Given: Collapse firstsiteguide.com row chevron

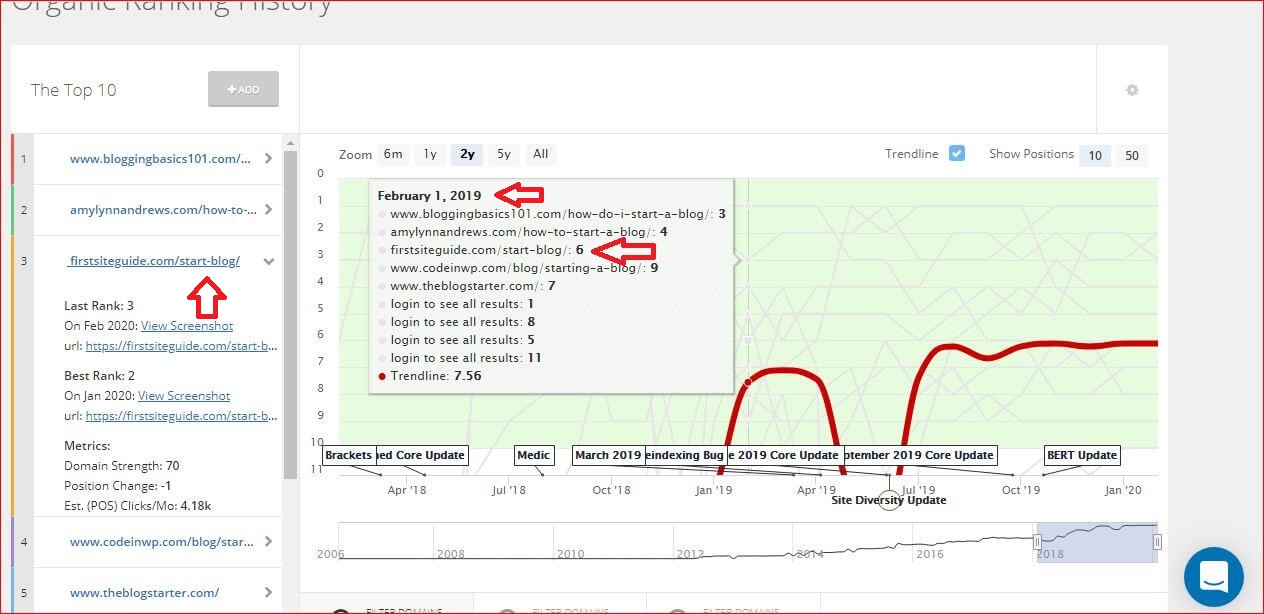Looking at the screenshot, I should (x=268, y=261).
